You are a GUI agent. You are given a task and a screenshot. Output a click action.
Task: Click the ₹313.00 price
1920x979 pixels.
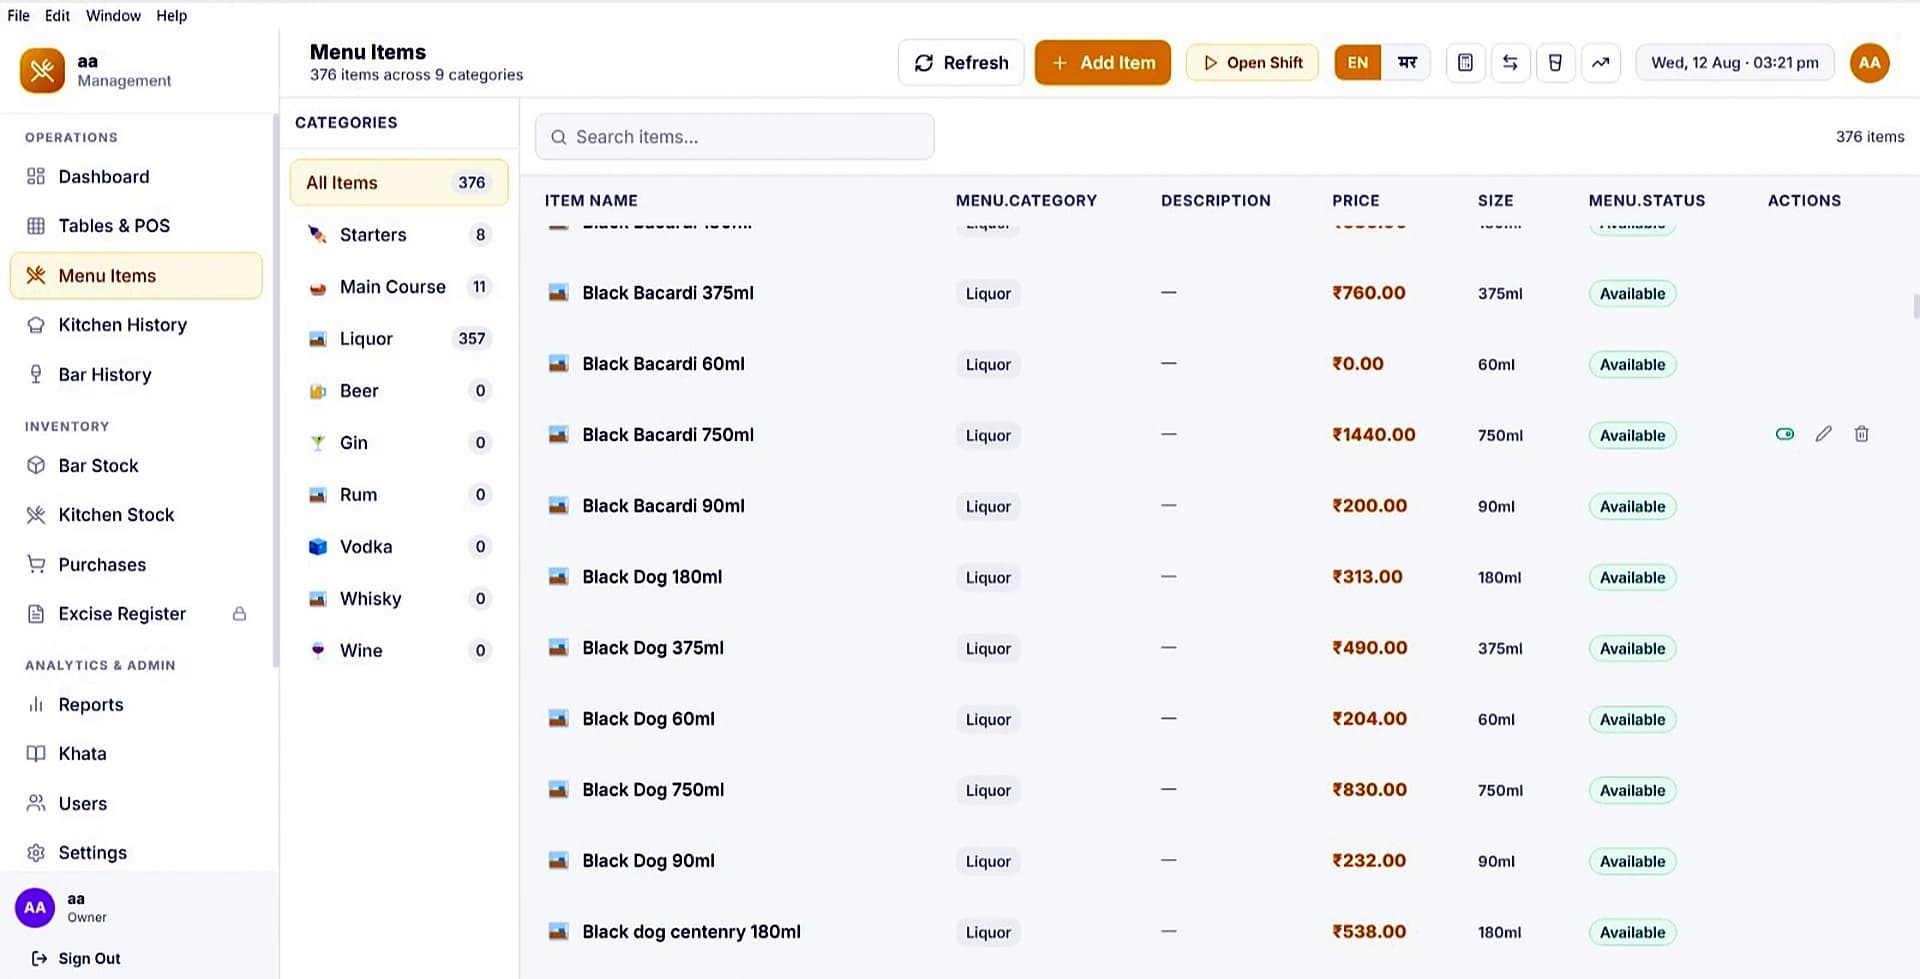[1367, 577]
